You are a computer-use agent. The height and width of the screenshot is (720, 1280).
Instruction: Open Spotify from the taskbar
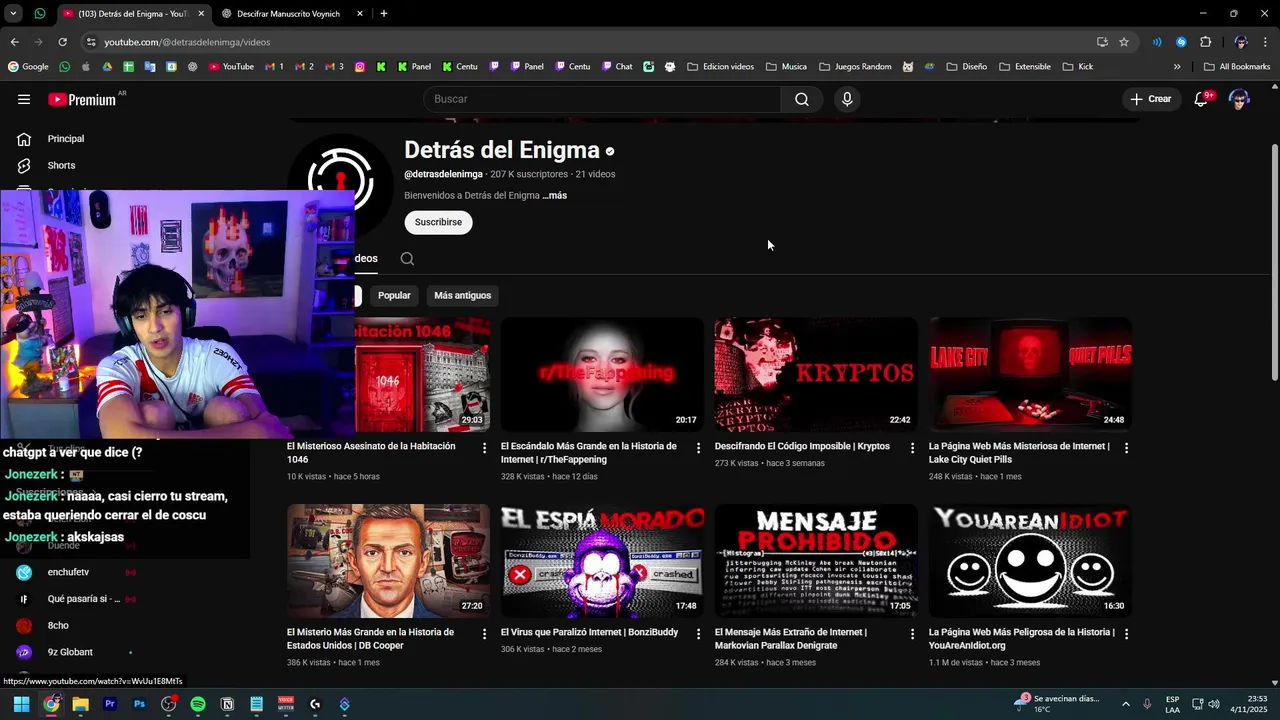pos(198,704)
